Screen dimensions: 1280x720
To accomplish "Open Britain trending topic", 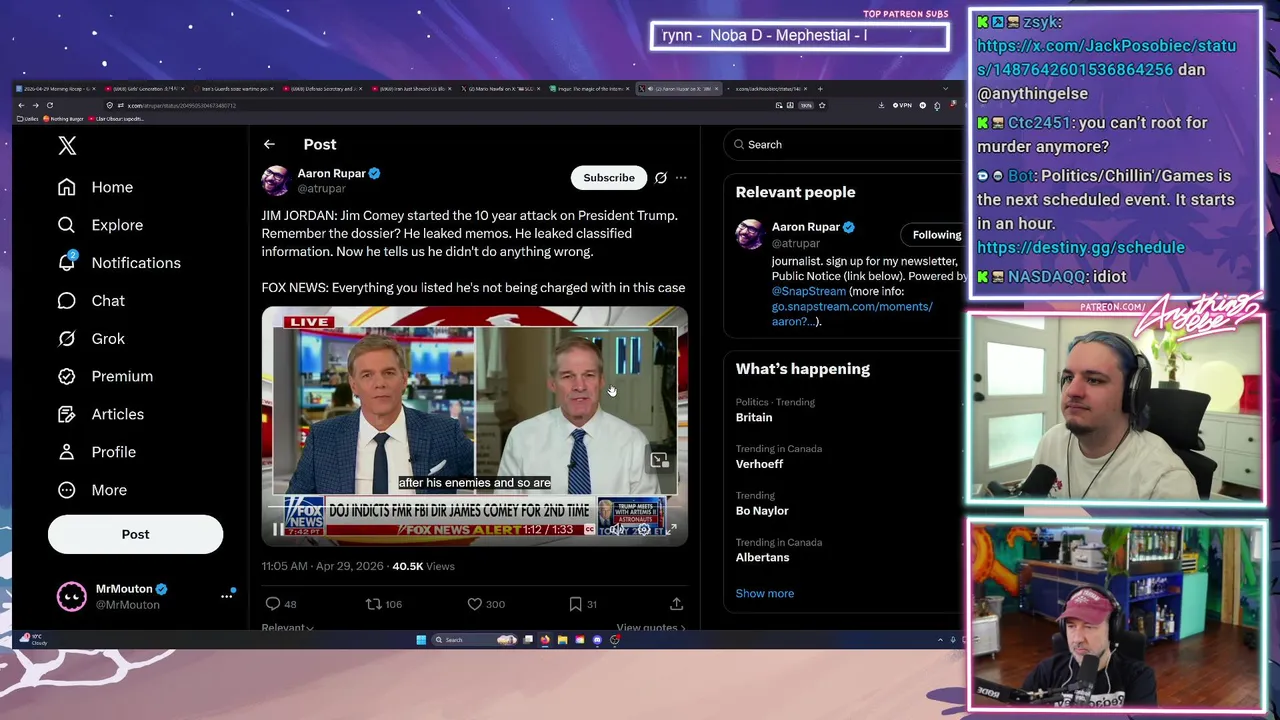I will click(754, 417).
